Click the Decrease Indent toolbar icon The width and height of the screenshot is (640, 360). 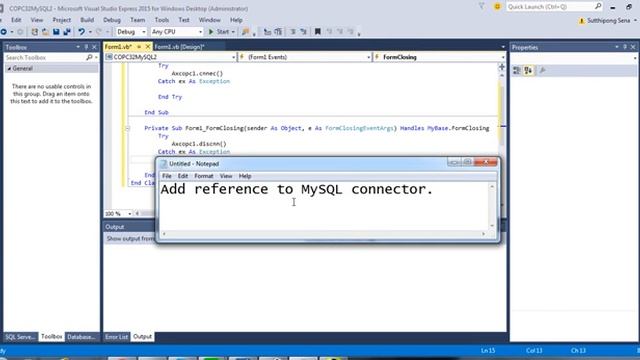pyautogui.click(x=293, y=31)
